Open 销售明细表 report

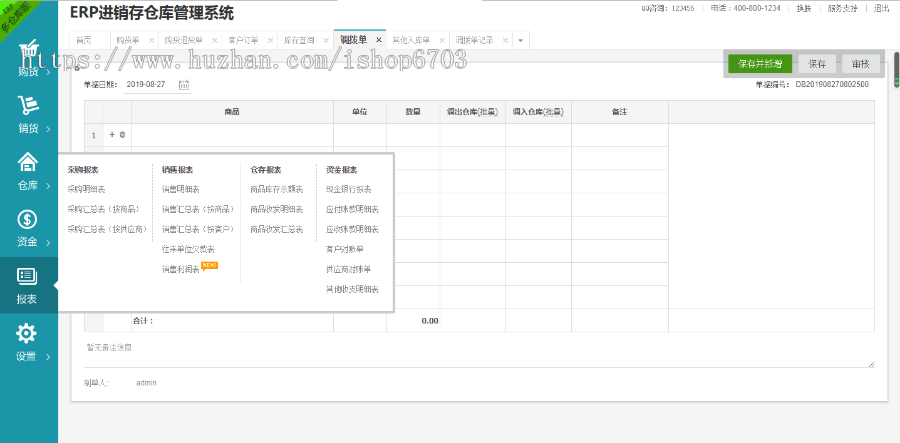[x=181, y=189]
